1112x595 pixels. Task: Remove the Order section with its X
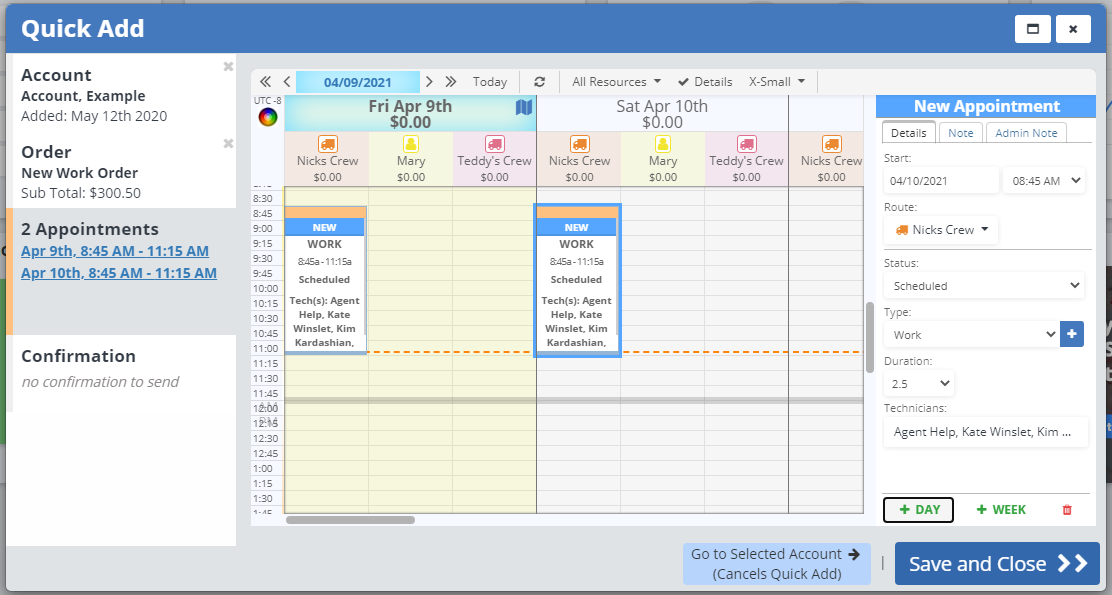(x=228, y=144)
